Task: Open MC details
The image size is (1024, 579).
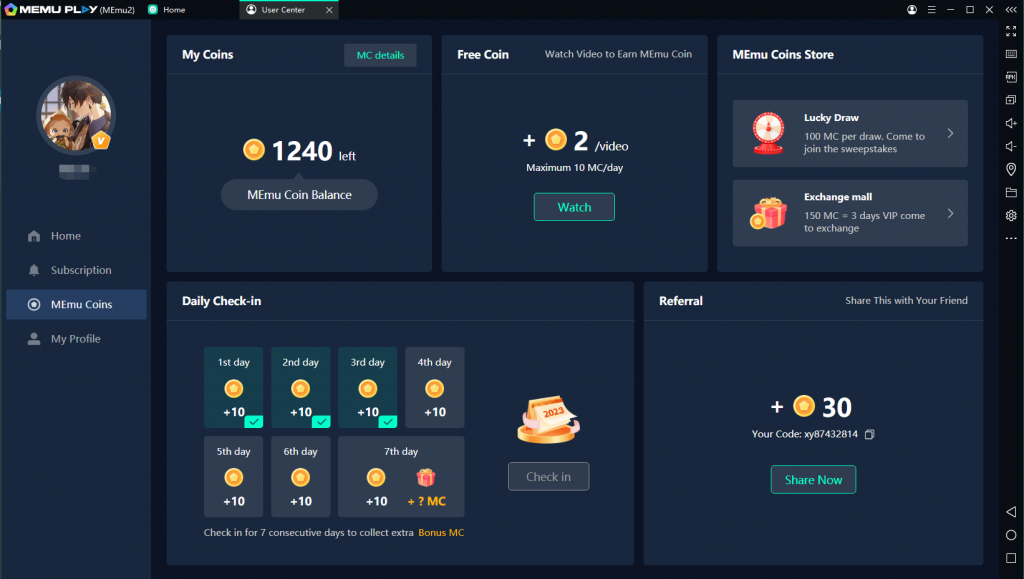Action: (x=379, y=55)
